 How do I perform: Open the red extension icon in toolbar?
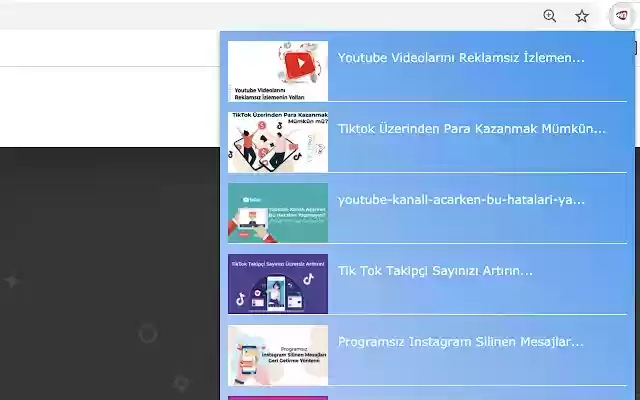621,16
